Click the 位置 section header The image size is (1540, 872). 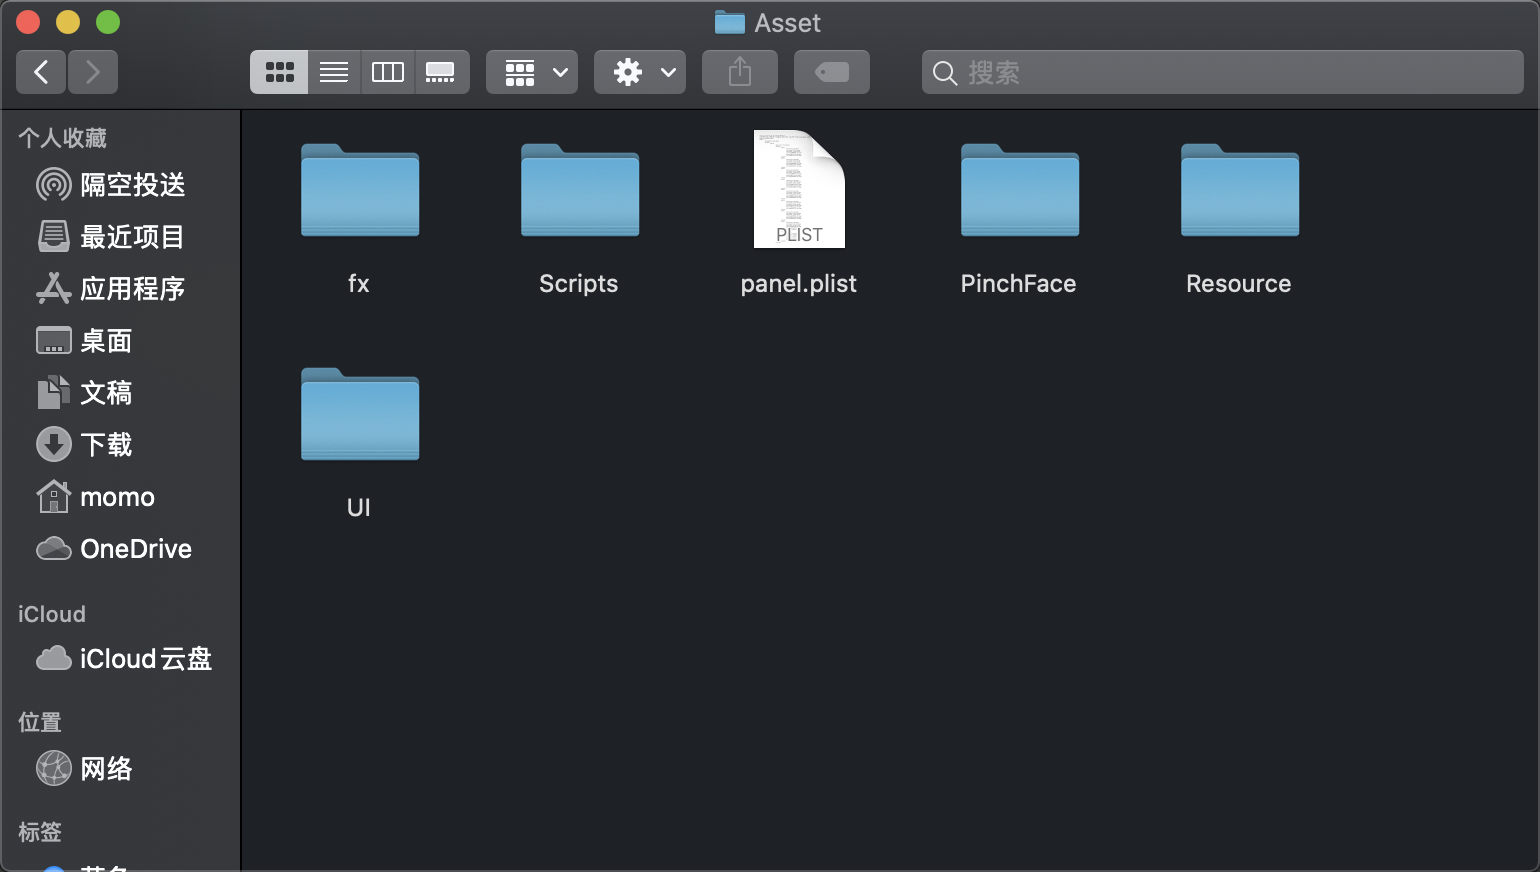40,722
